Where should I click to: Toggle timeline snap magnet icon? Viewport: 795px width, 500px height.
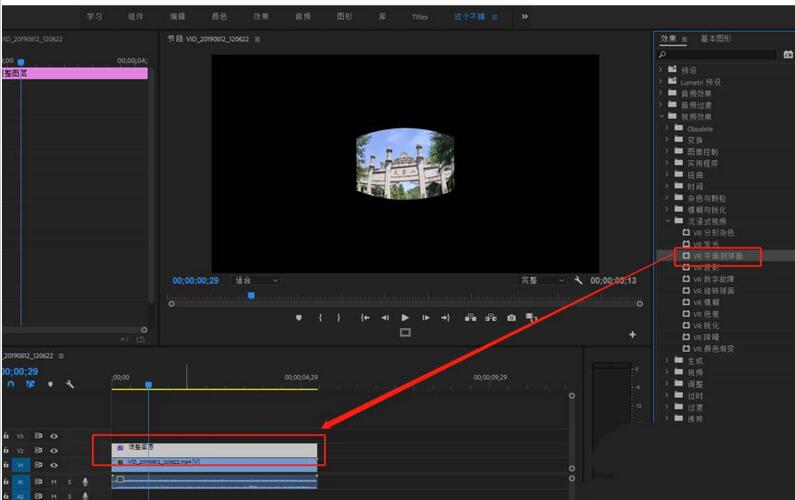pyautogui.click(x=11, y=384)
